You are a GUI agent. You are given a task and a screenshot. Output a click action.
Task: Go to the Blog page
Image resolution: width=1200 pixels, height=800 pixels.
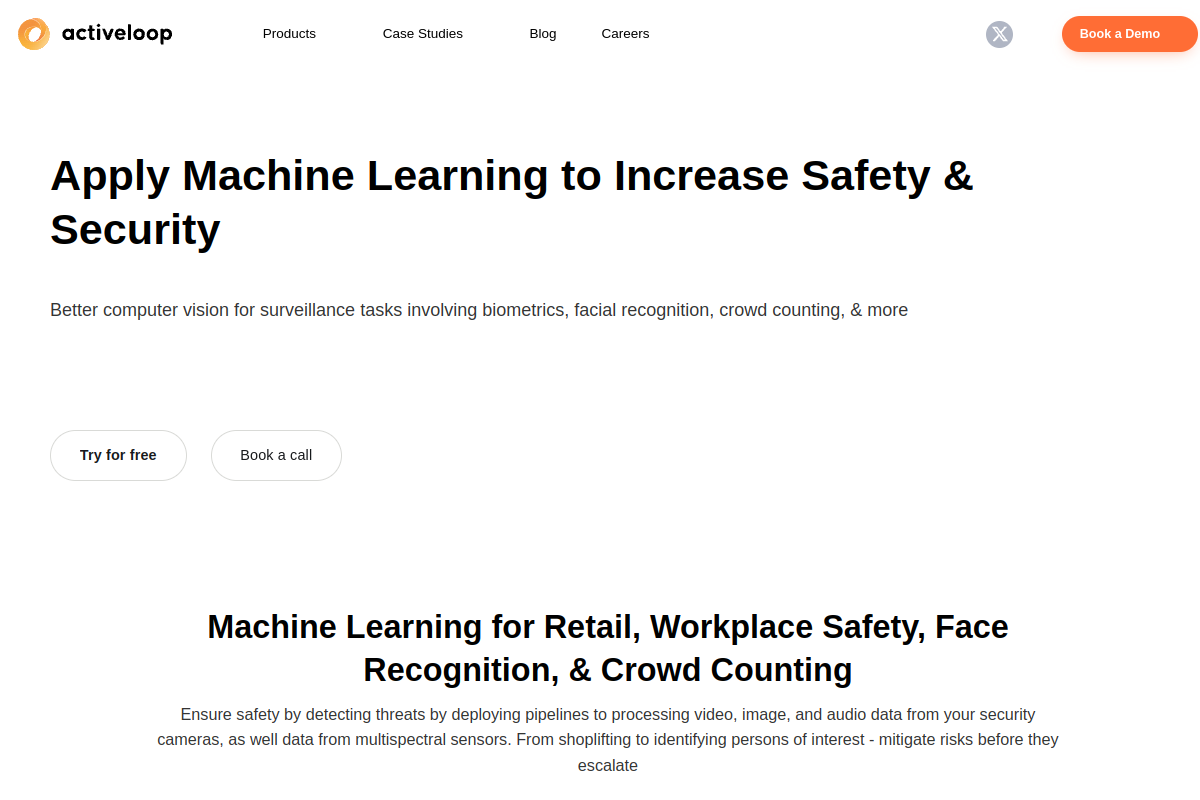[543, 34]
